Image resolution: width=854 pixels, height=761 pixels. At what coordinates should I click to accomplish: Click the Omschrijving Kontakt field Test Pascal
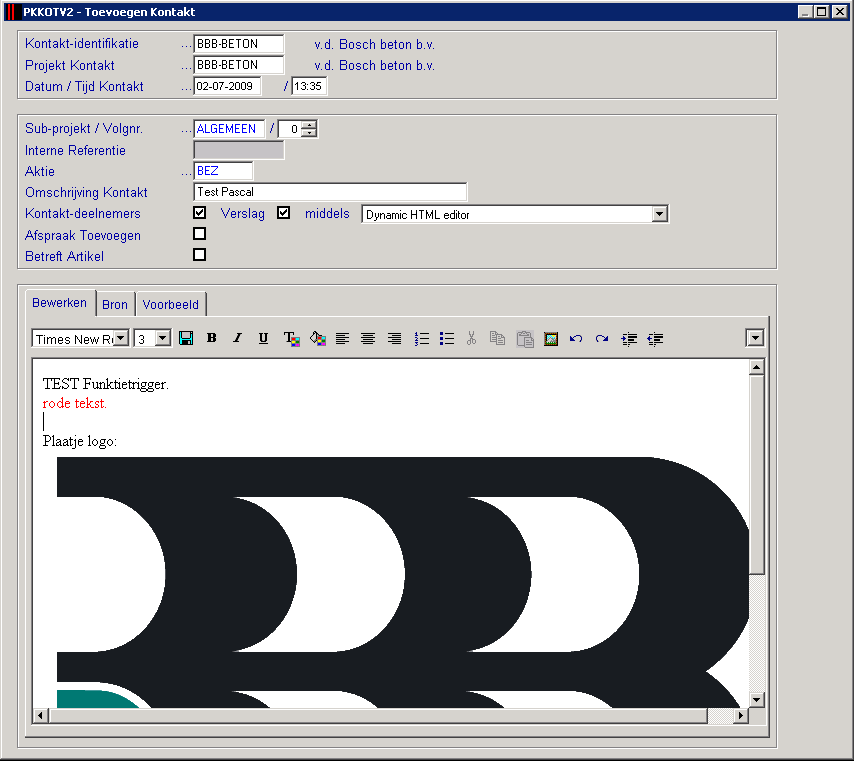tap(330, 192)
